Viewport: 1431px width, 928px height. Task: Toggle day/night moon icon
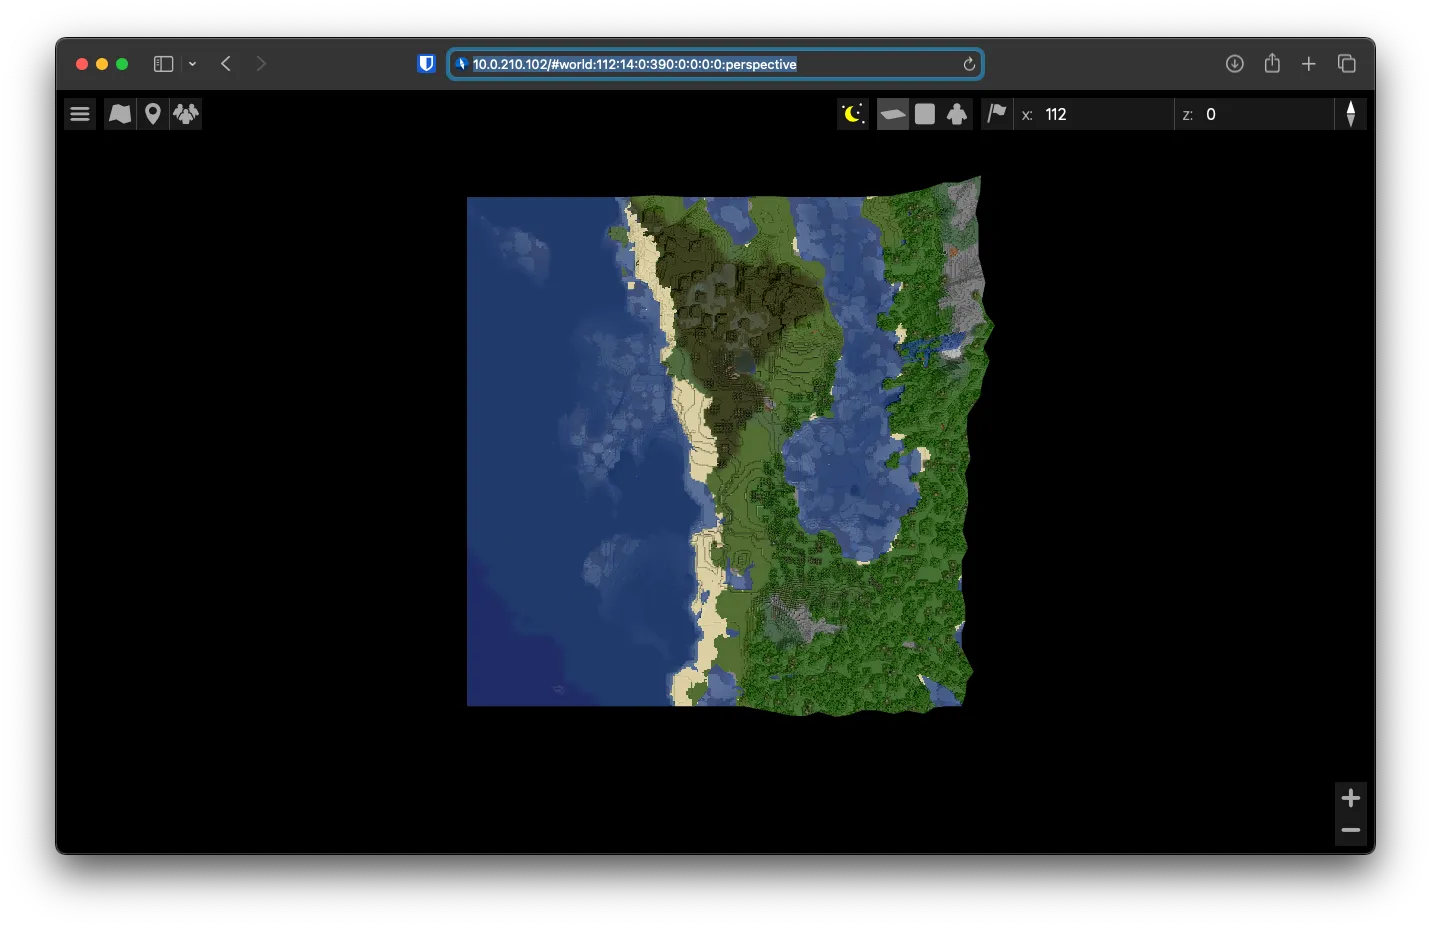click(x=853, y=114)
